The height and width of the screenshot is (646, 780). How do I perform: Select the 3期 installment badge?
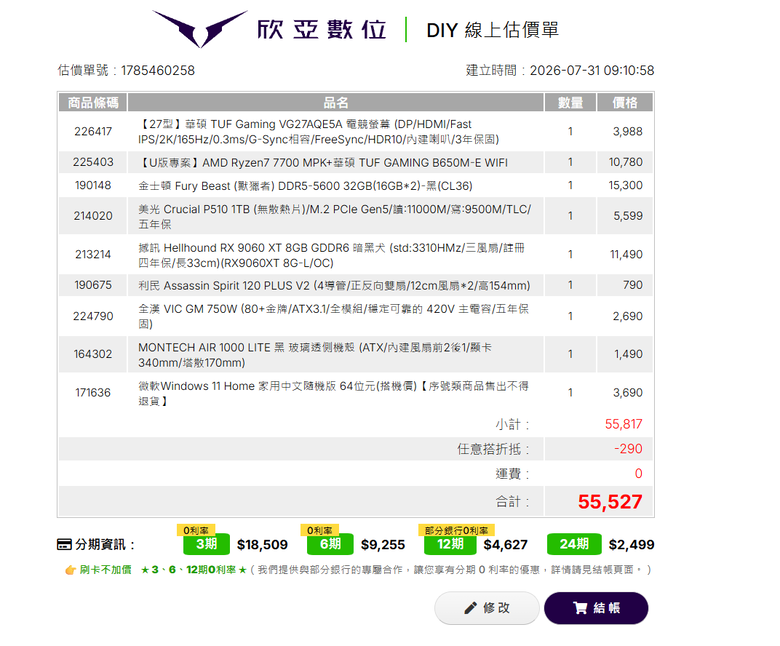tap(206, 544)
